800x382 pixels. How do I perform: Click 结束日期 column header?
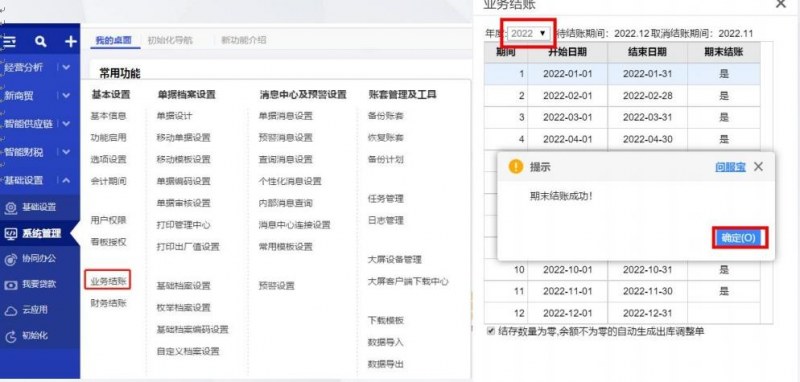pos(647,52)
